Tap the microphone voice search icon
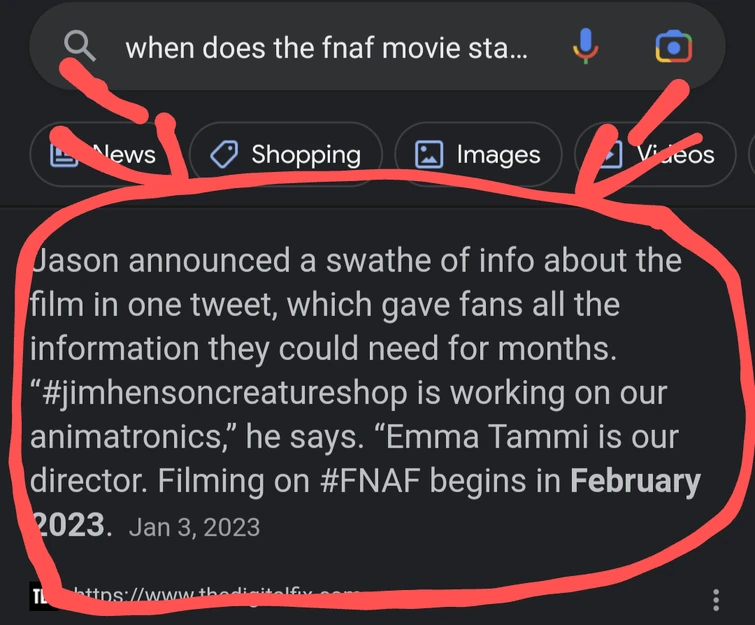The width and height of the screenshot is (755, 625). (587, 46)
